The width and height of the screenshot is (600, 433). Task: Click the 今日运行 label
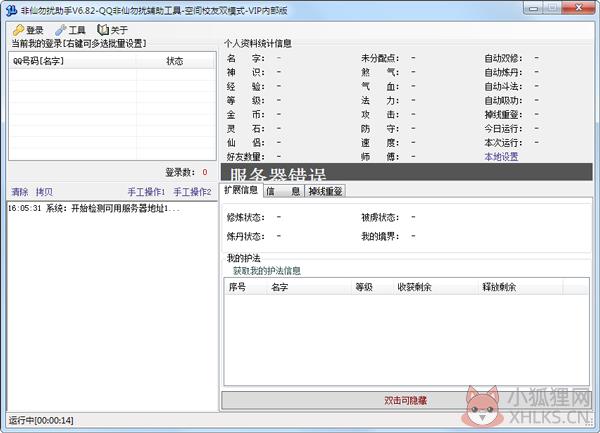(x=503, y=129)
